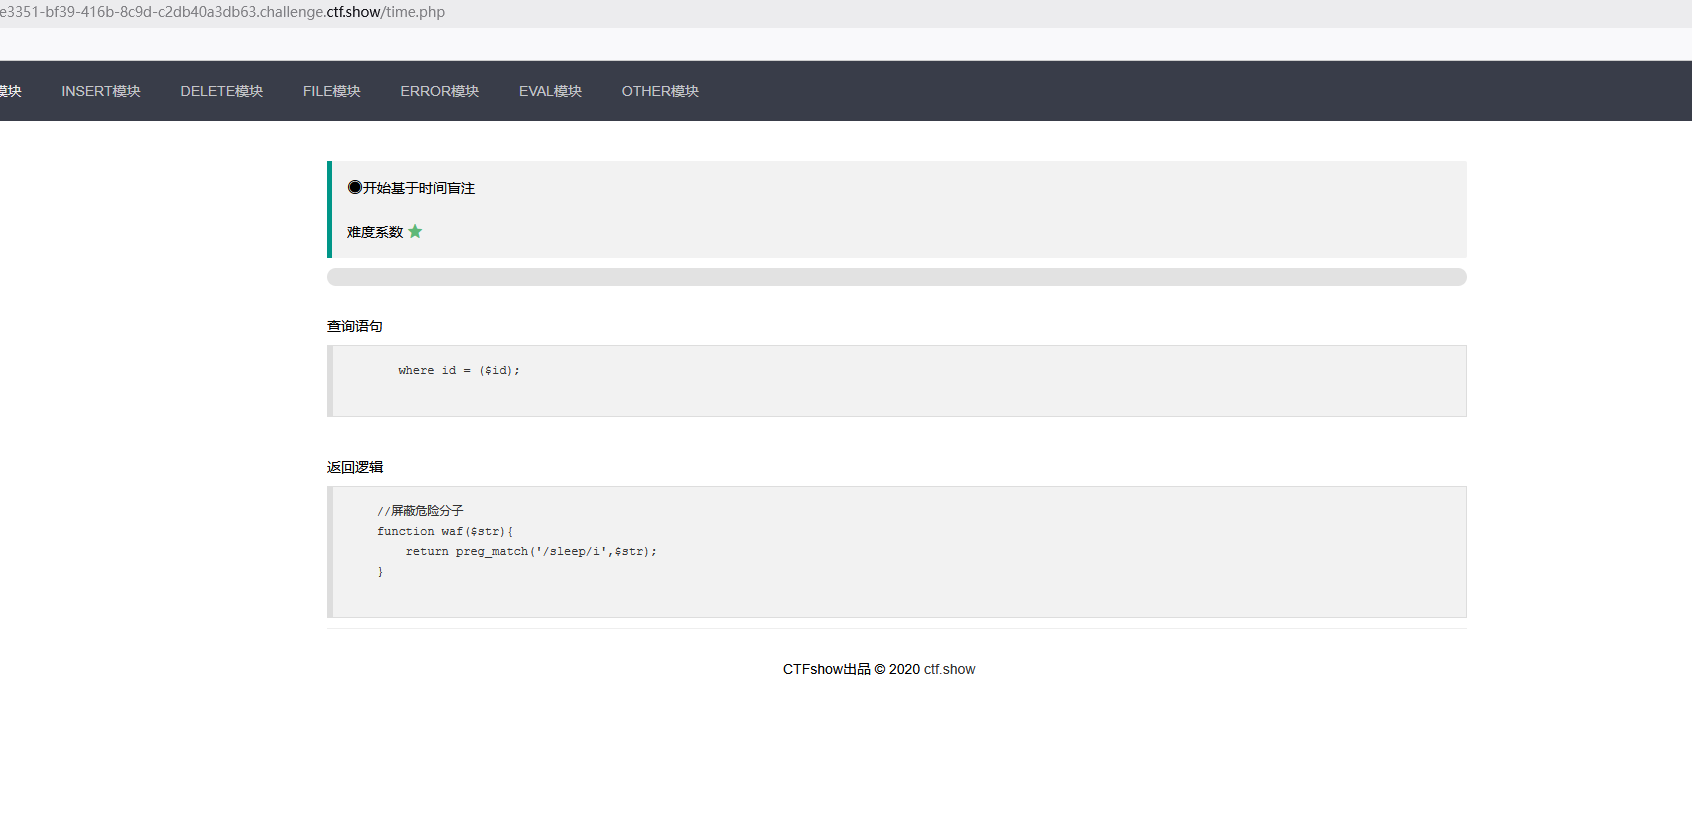The image size is (1692, 834).
Task: Click the black dot before 开始基于时间盲注
Action: (354, 187)
